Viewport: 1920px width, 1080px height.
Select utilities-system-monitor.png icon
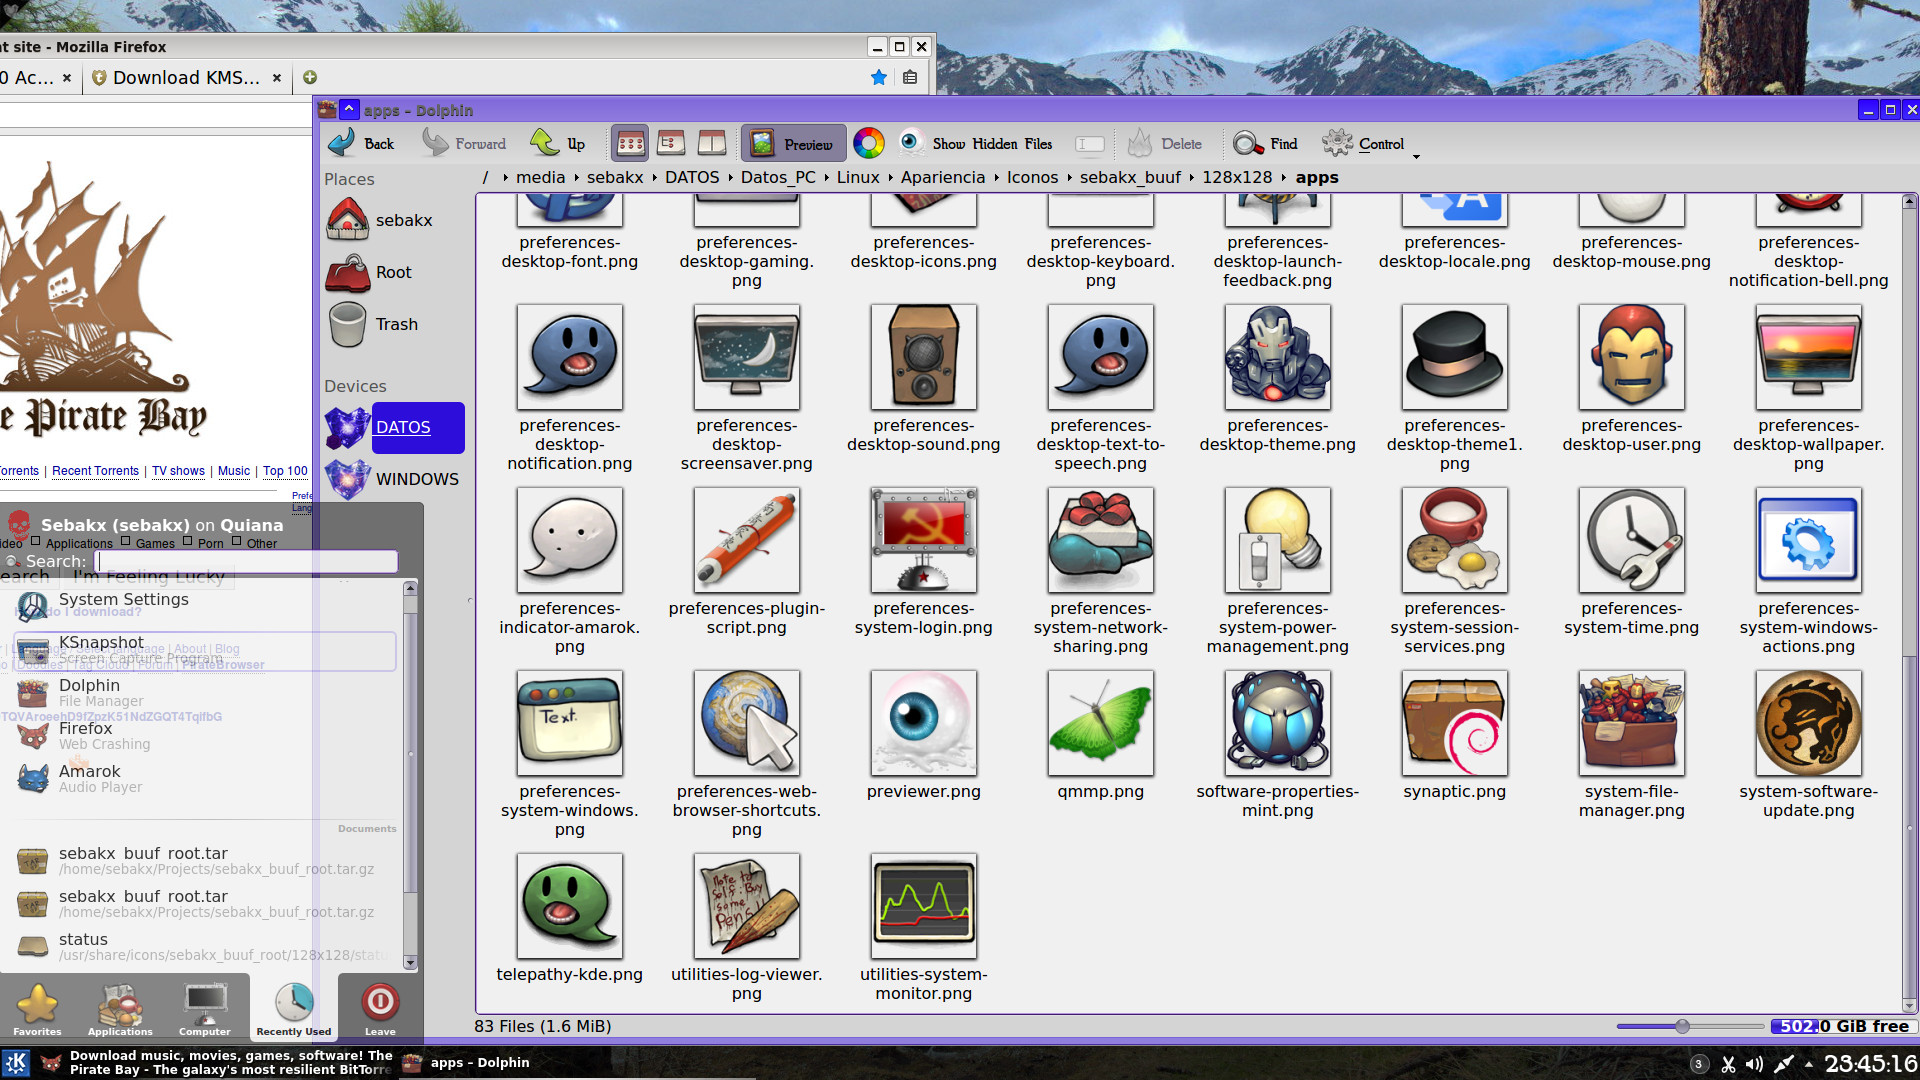tap(923, 906)
